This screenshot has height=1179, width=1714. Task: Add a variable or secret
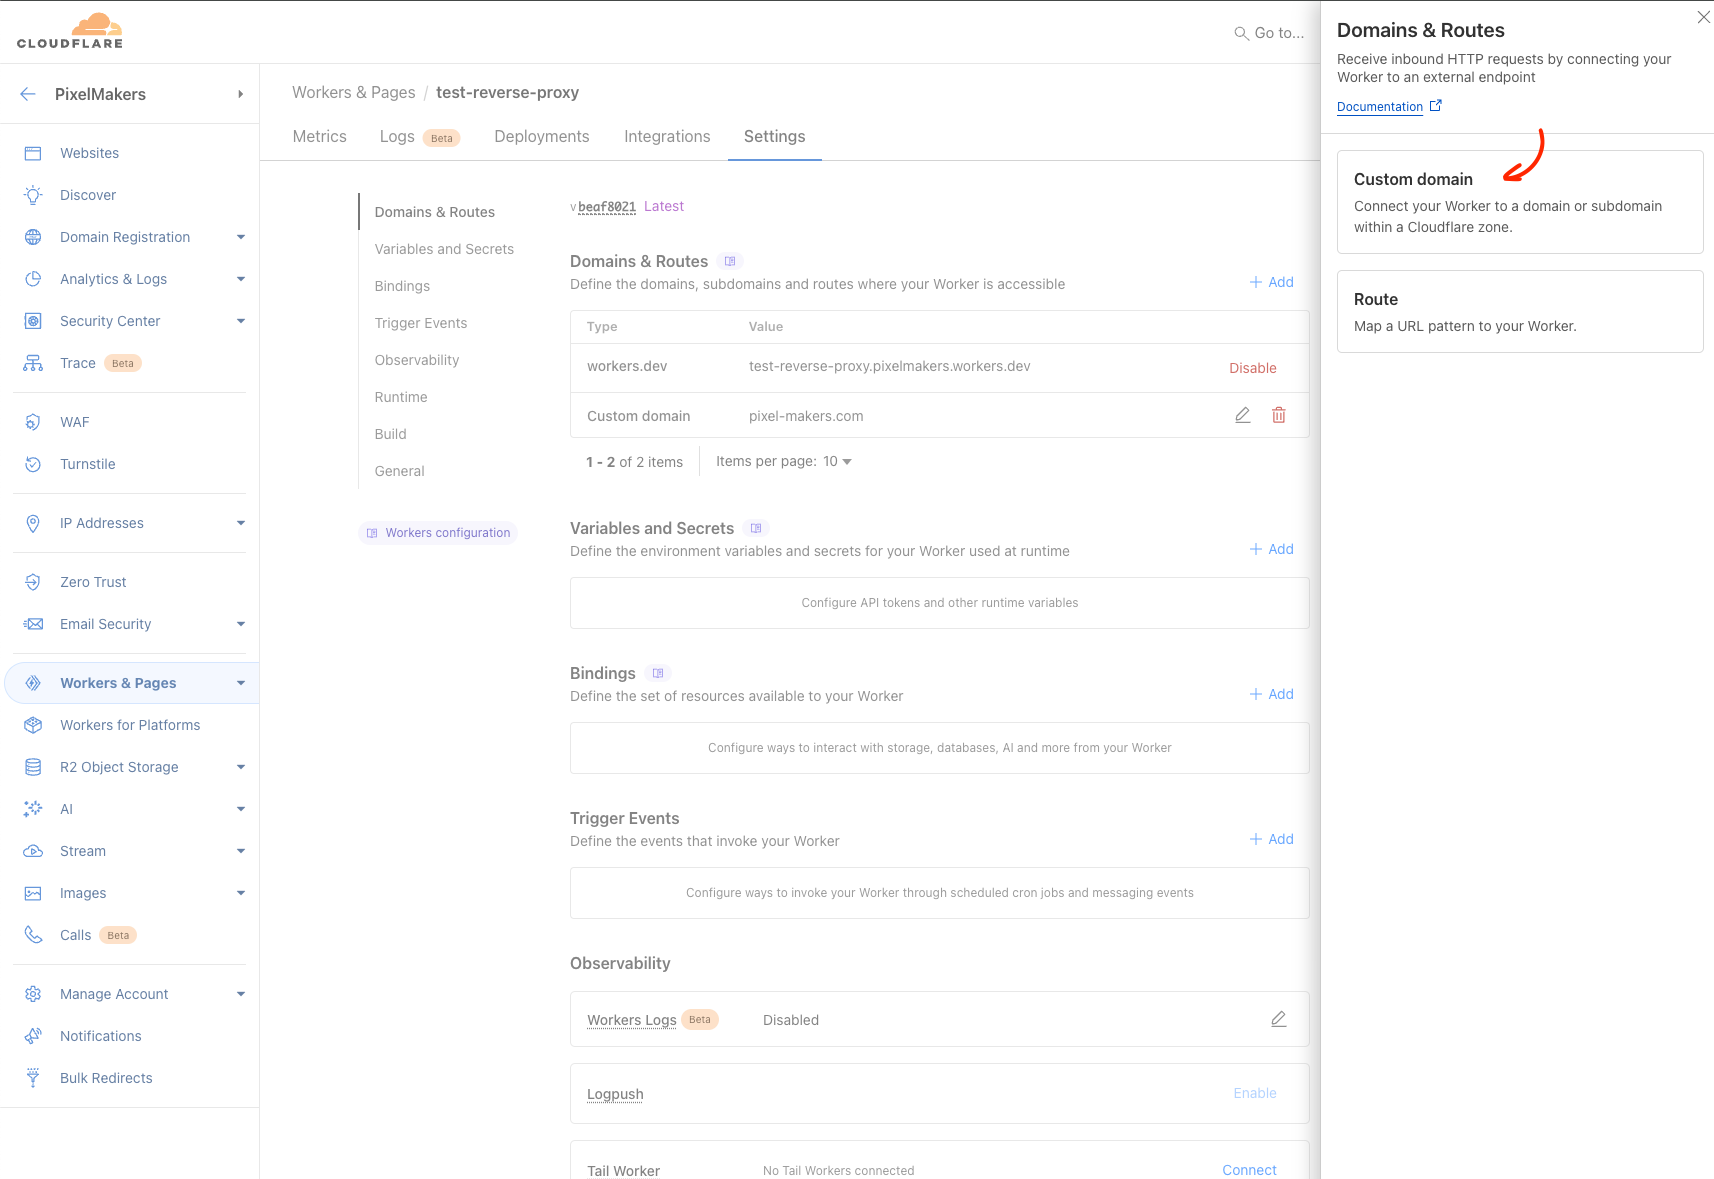1272,549
